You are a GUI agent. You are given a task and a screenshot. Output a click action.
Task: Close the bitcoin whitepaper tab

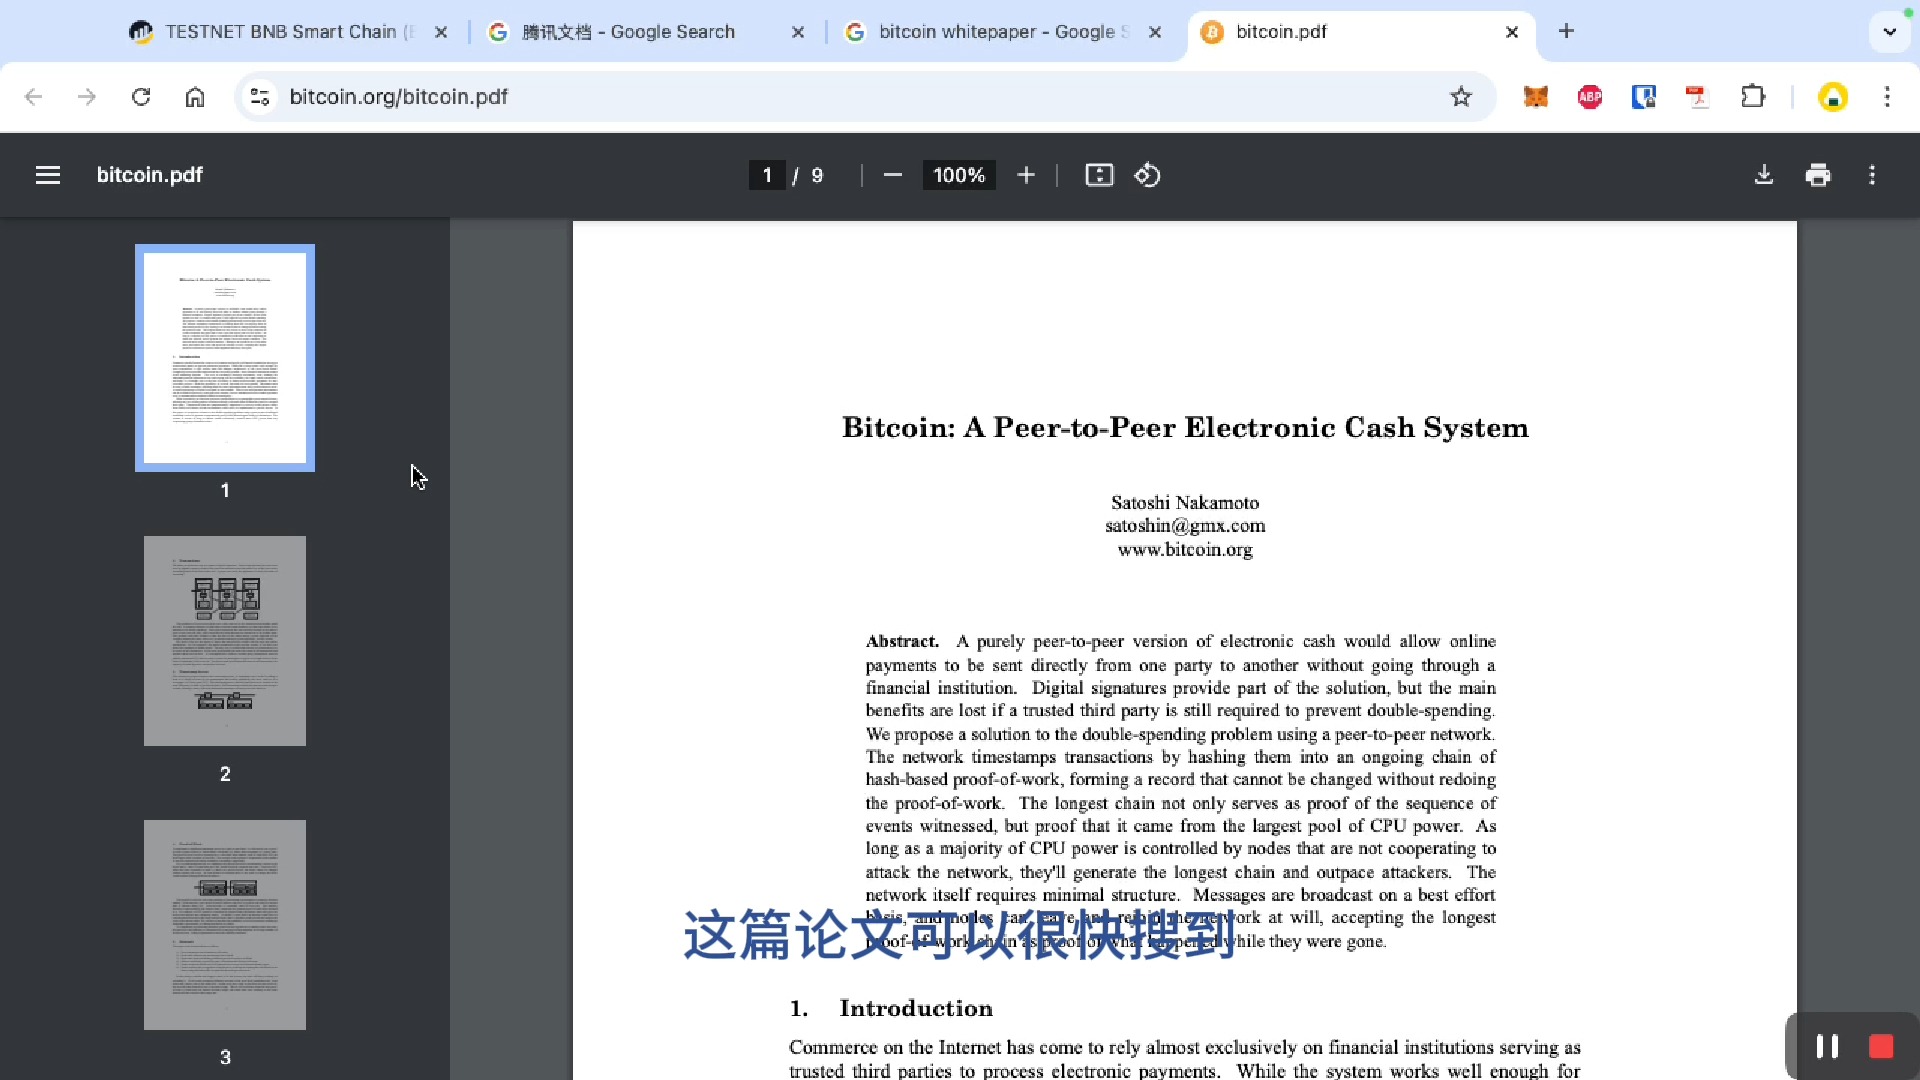tap(1155, 32)
